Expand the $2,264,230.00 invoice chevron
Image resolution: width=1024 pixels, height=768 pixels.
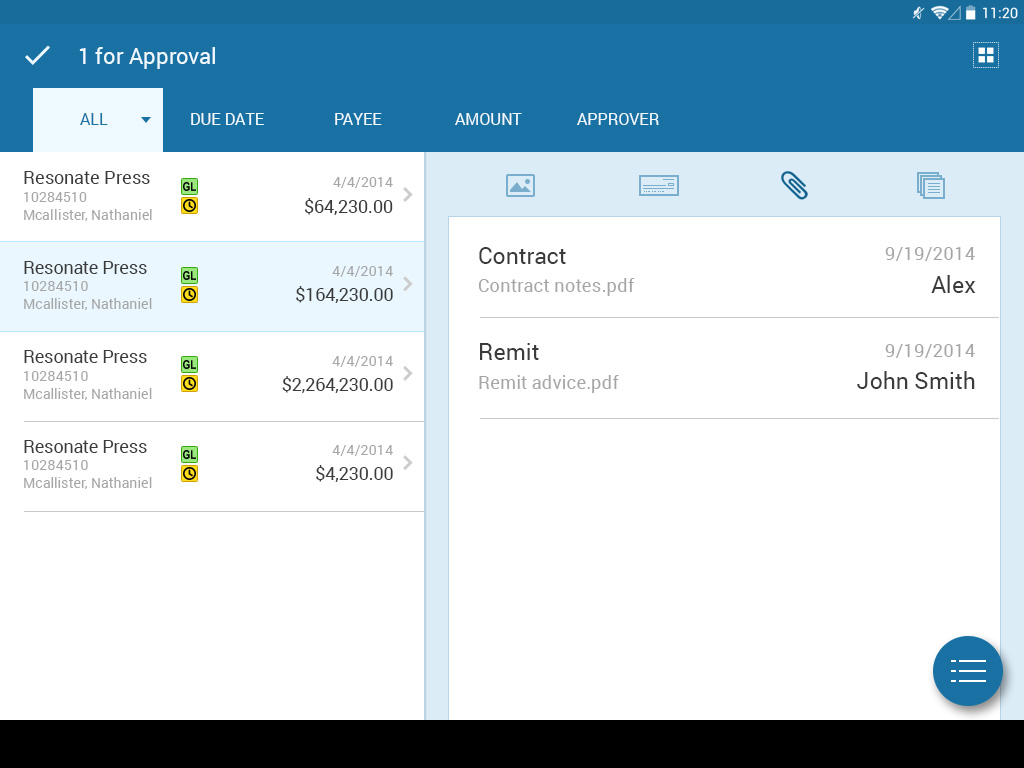pyautogui.click(x=407, y=374)
